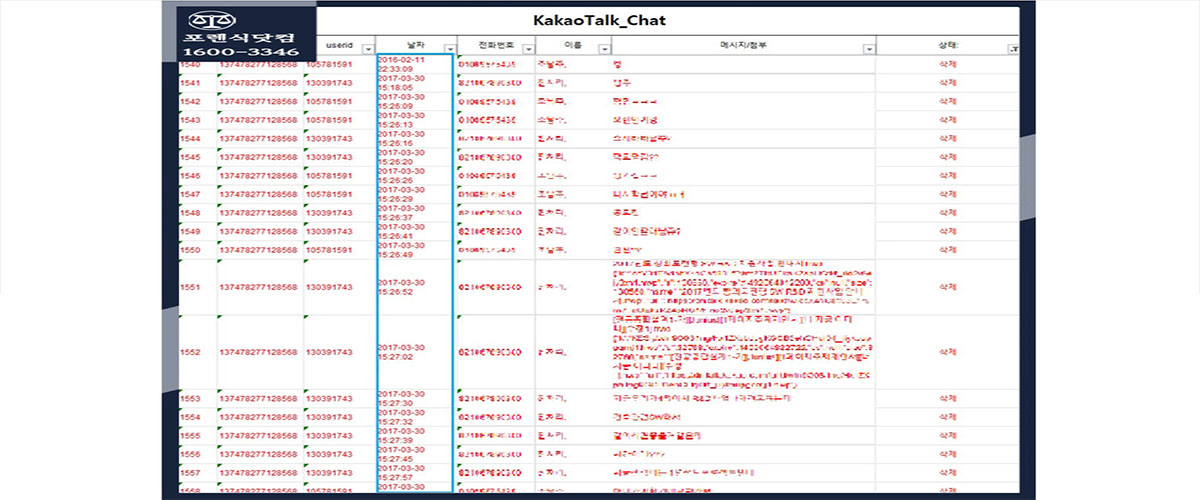
Task: Select date cell 2017-03-30 15:27:39
Action: tap(415, 435)
